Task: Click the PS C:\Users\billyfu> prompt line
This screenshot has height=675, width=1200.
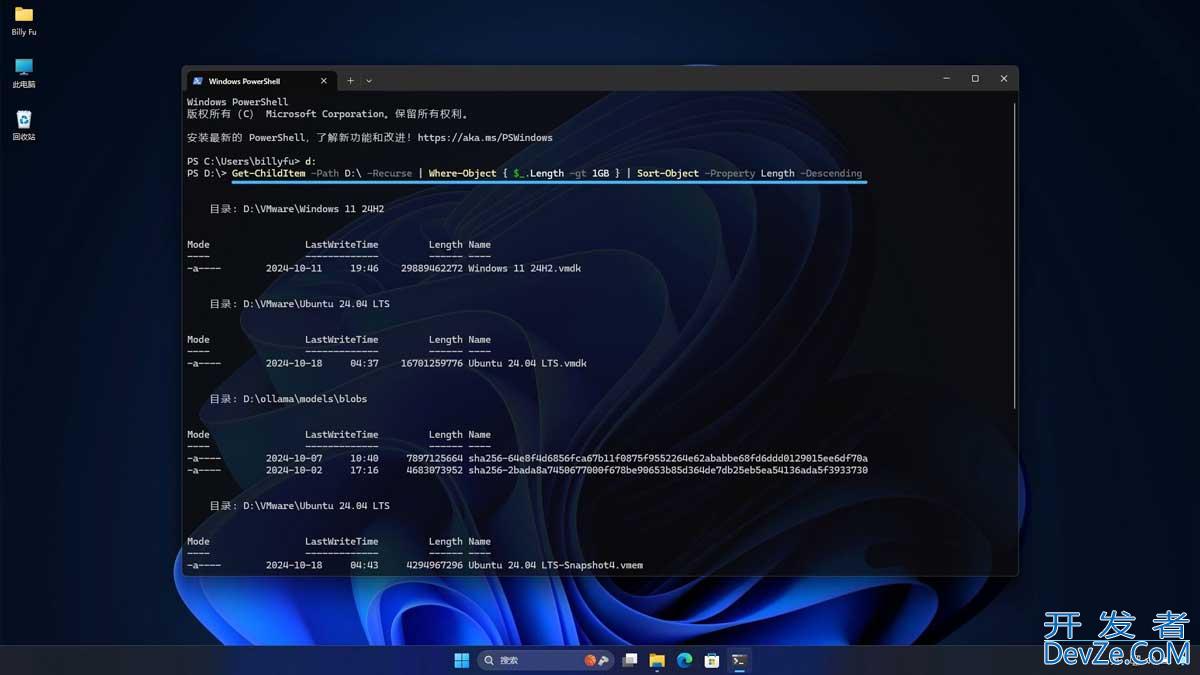Action: click(x=251, y=162)
